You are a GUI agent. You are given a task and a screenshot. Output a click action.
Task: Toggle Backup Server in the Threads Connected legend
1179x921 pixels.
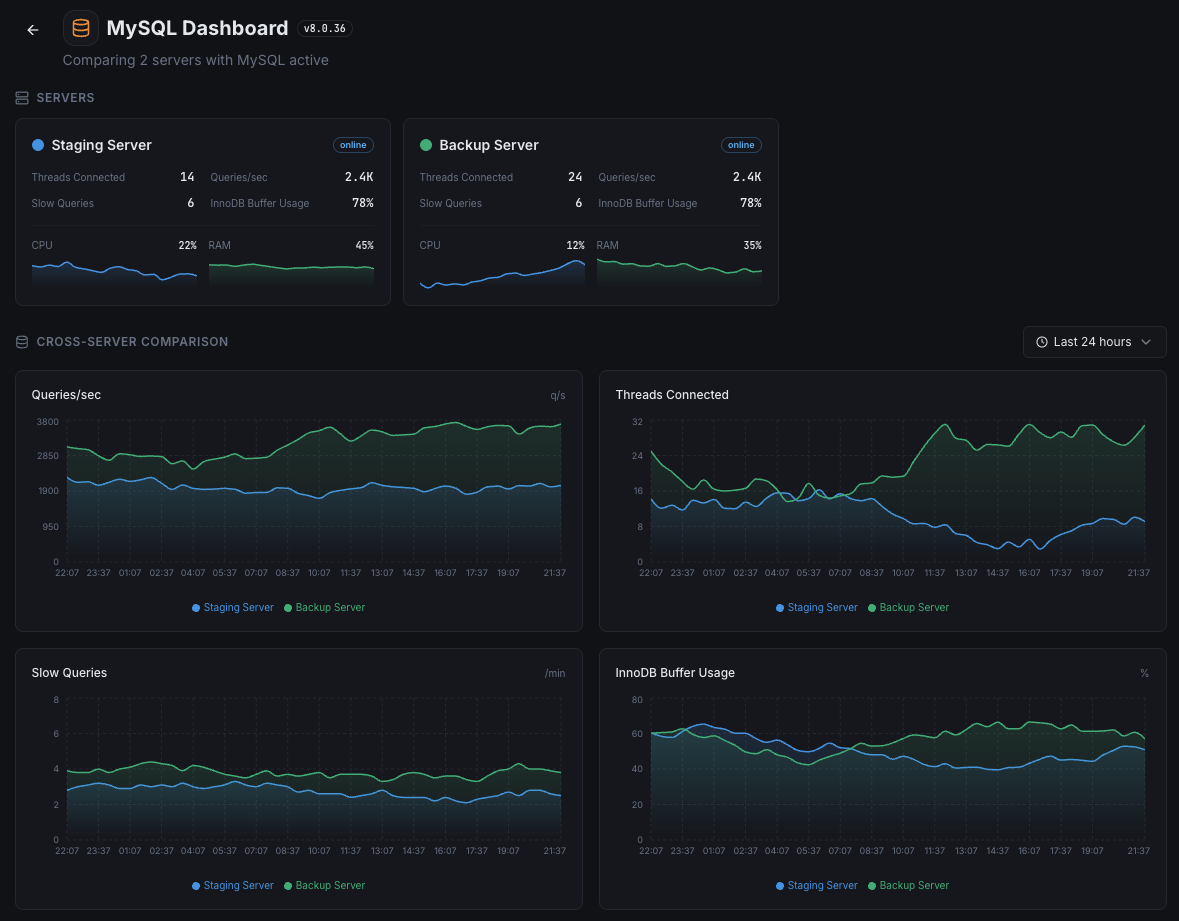click(908, 607)
